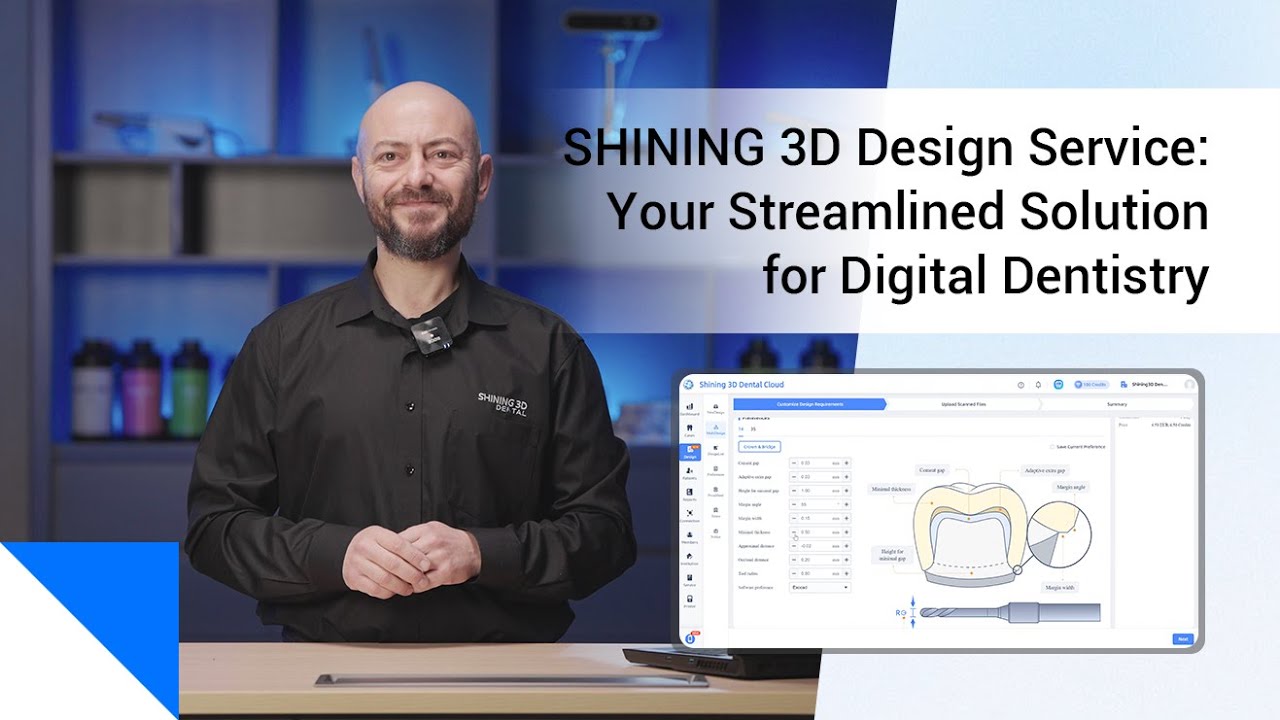Increase the Approximal distance value

[846, 546]
